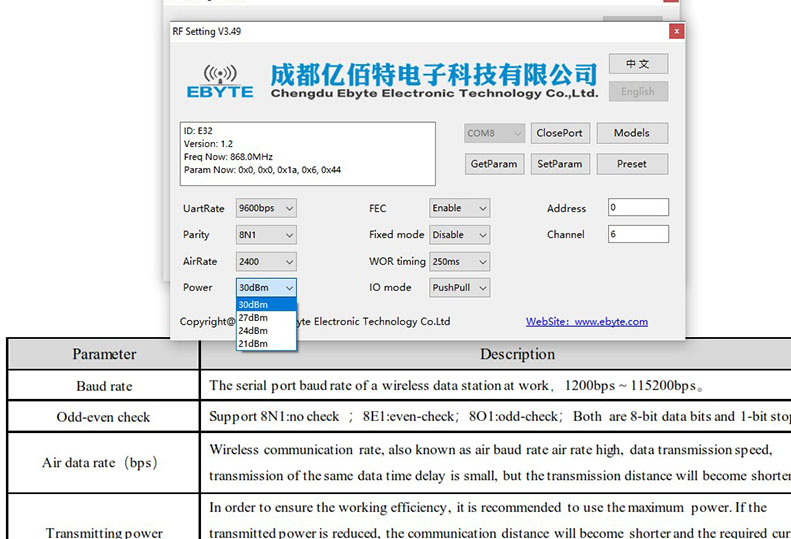Open the WOR timing 250ms dropdown

click(x=460, y=261)
